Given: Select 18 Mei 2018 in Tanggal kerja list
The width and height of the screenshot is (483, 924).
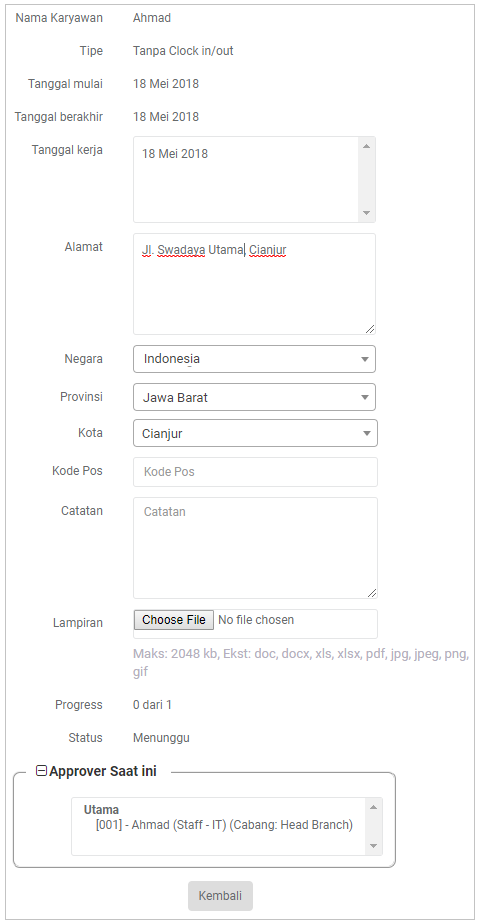Looking at the screenshot, I should tap(175, 154).
